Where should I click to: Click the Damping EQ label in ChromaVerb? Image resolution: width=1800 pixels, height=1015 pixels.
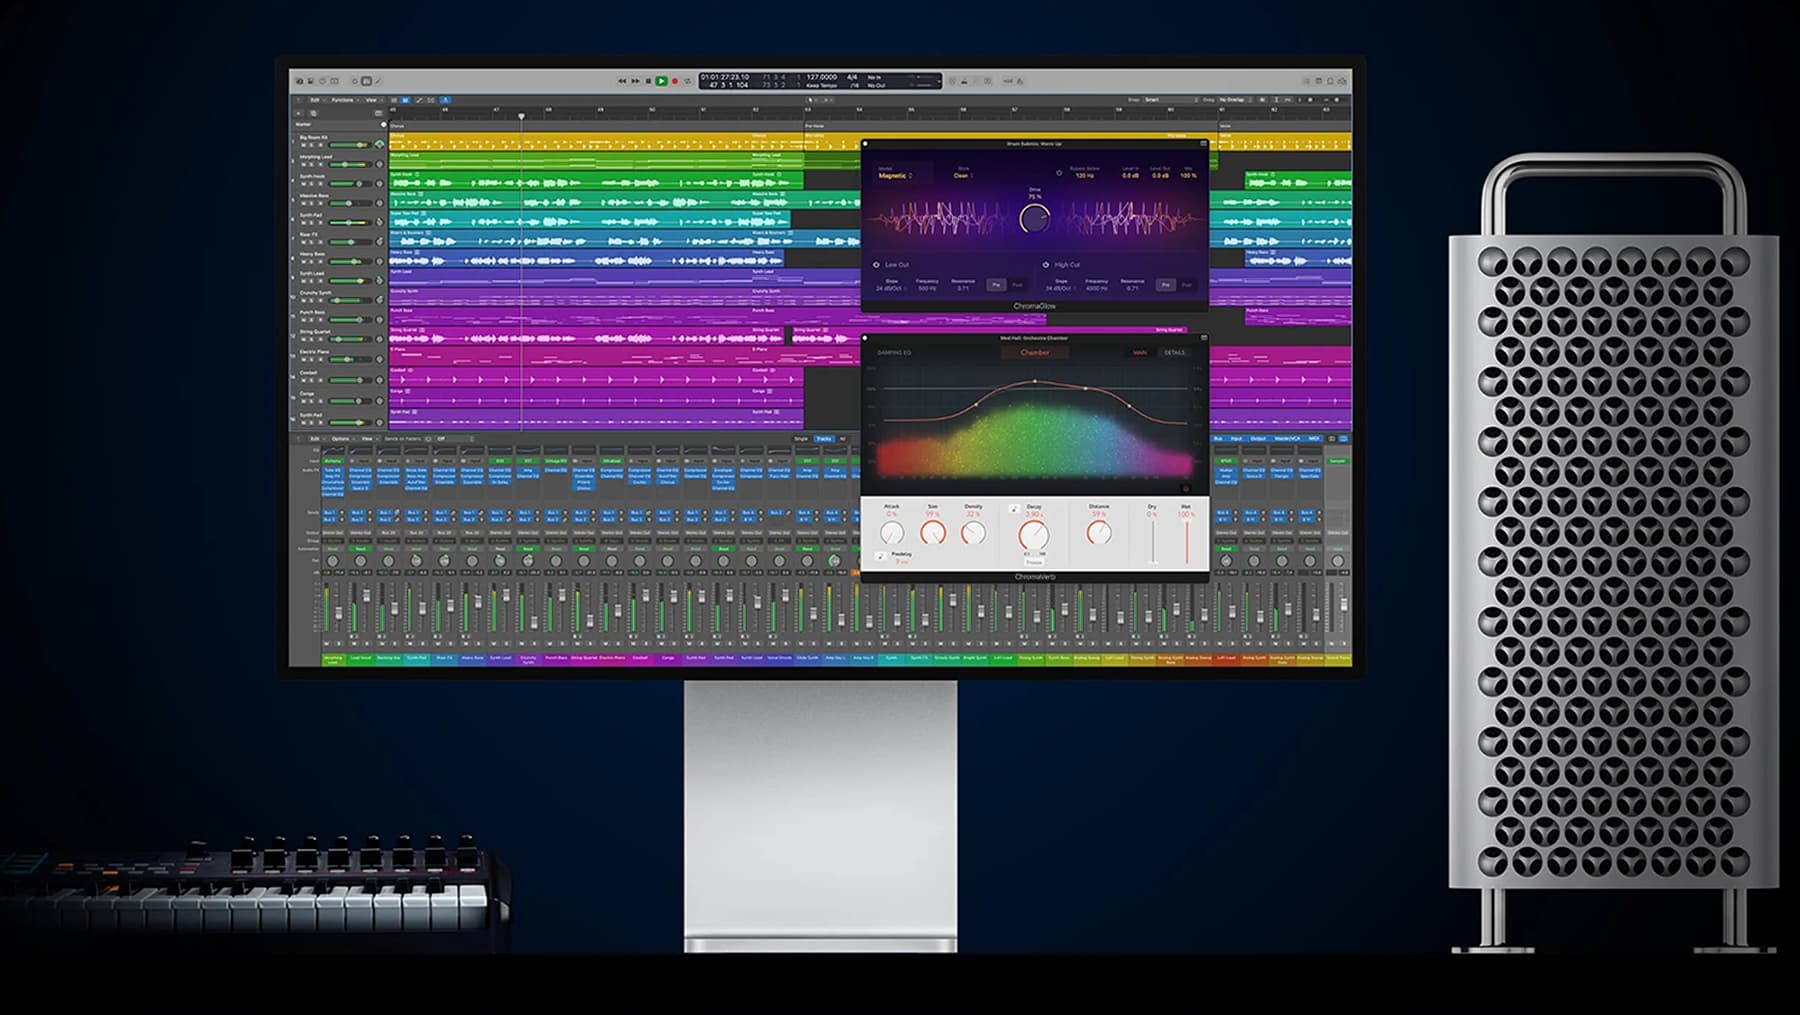[894, 352]
